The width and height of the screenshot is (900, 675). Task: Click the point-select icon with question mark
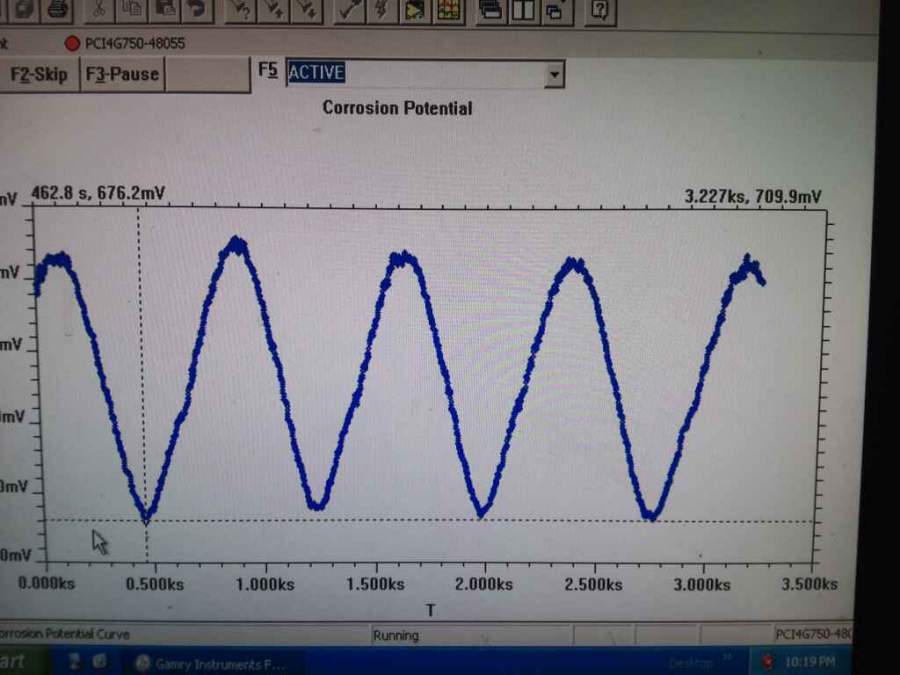click(240, 10)
